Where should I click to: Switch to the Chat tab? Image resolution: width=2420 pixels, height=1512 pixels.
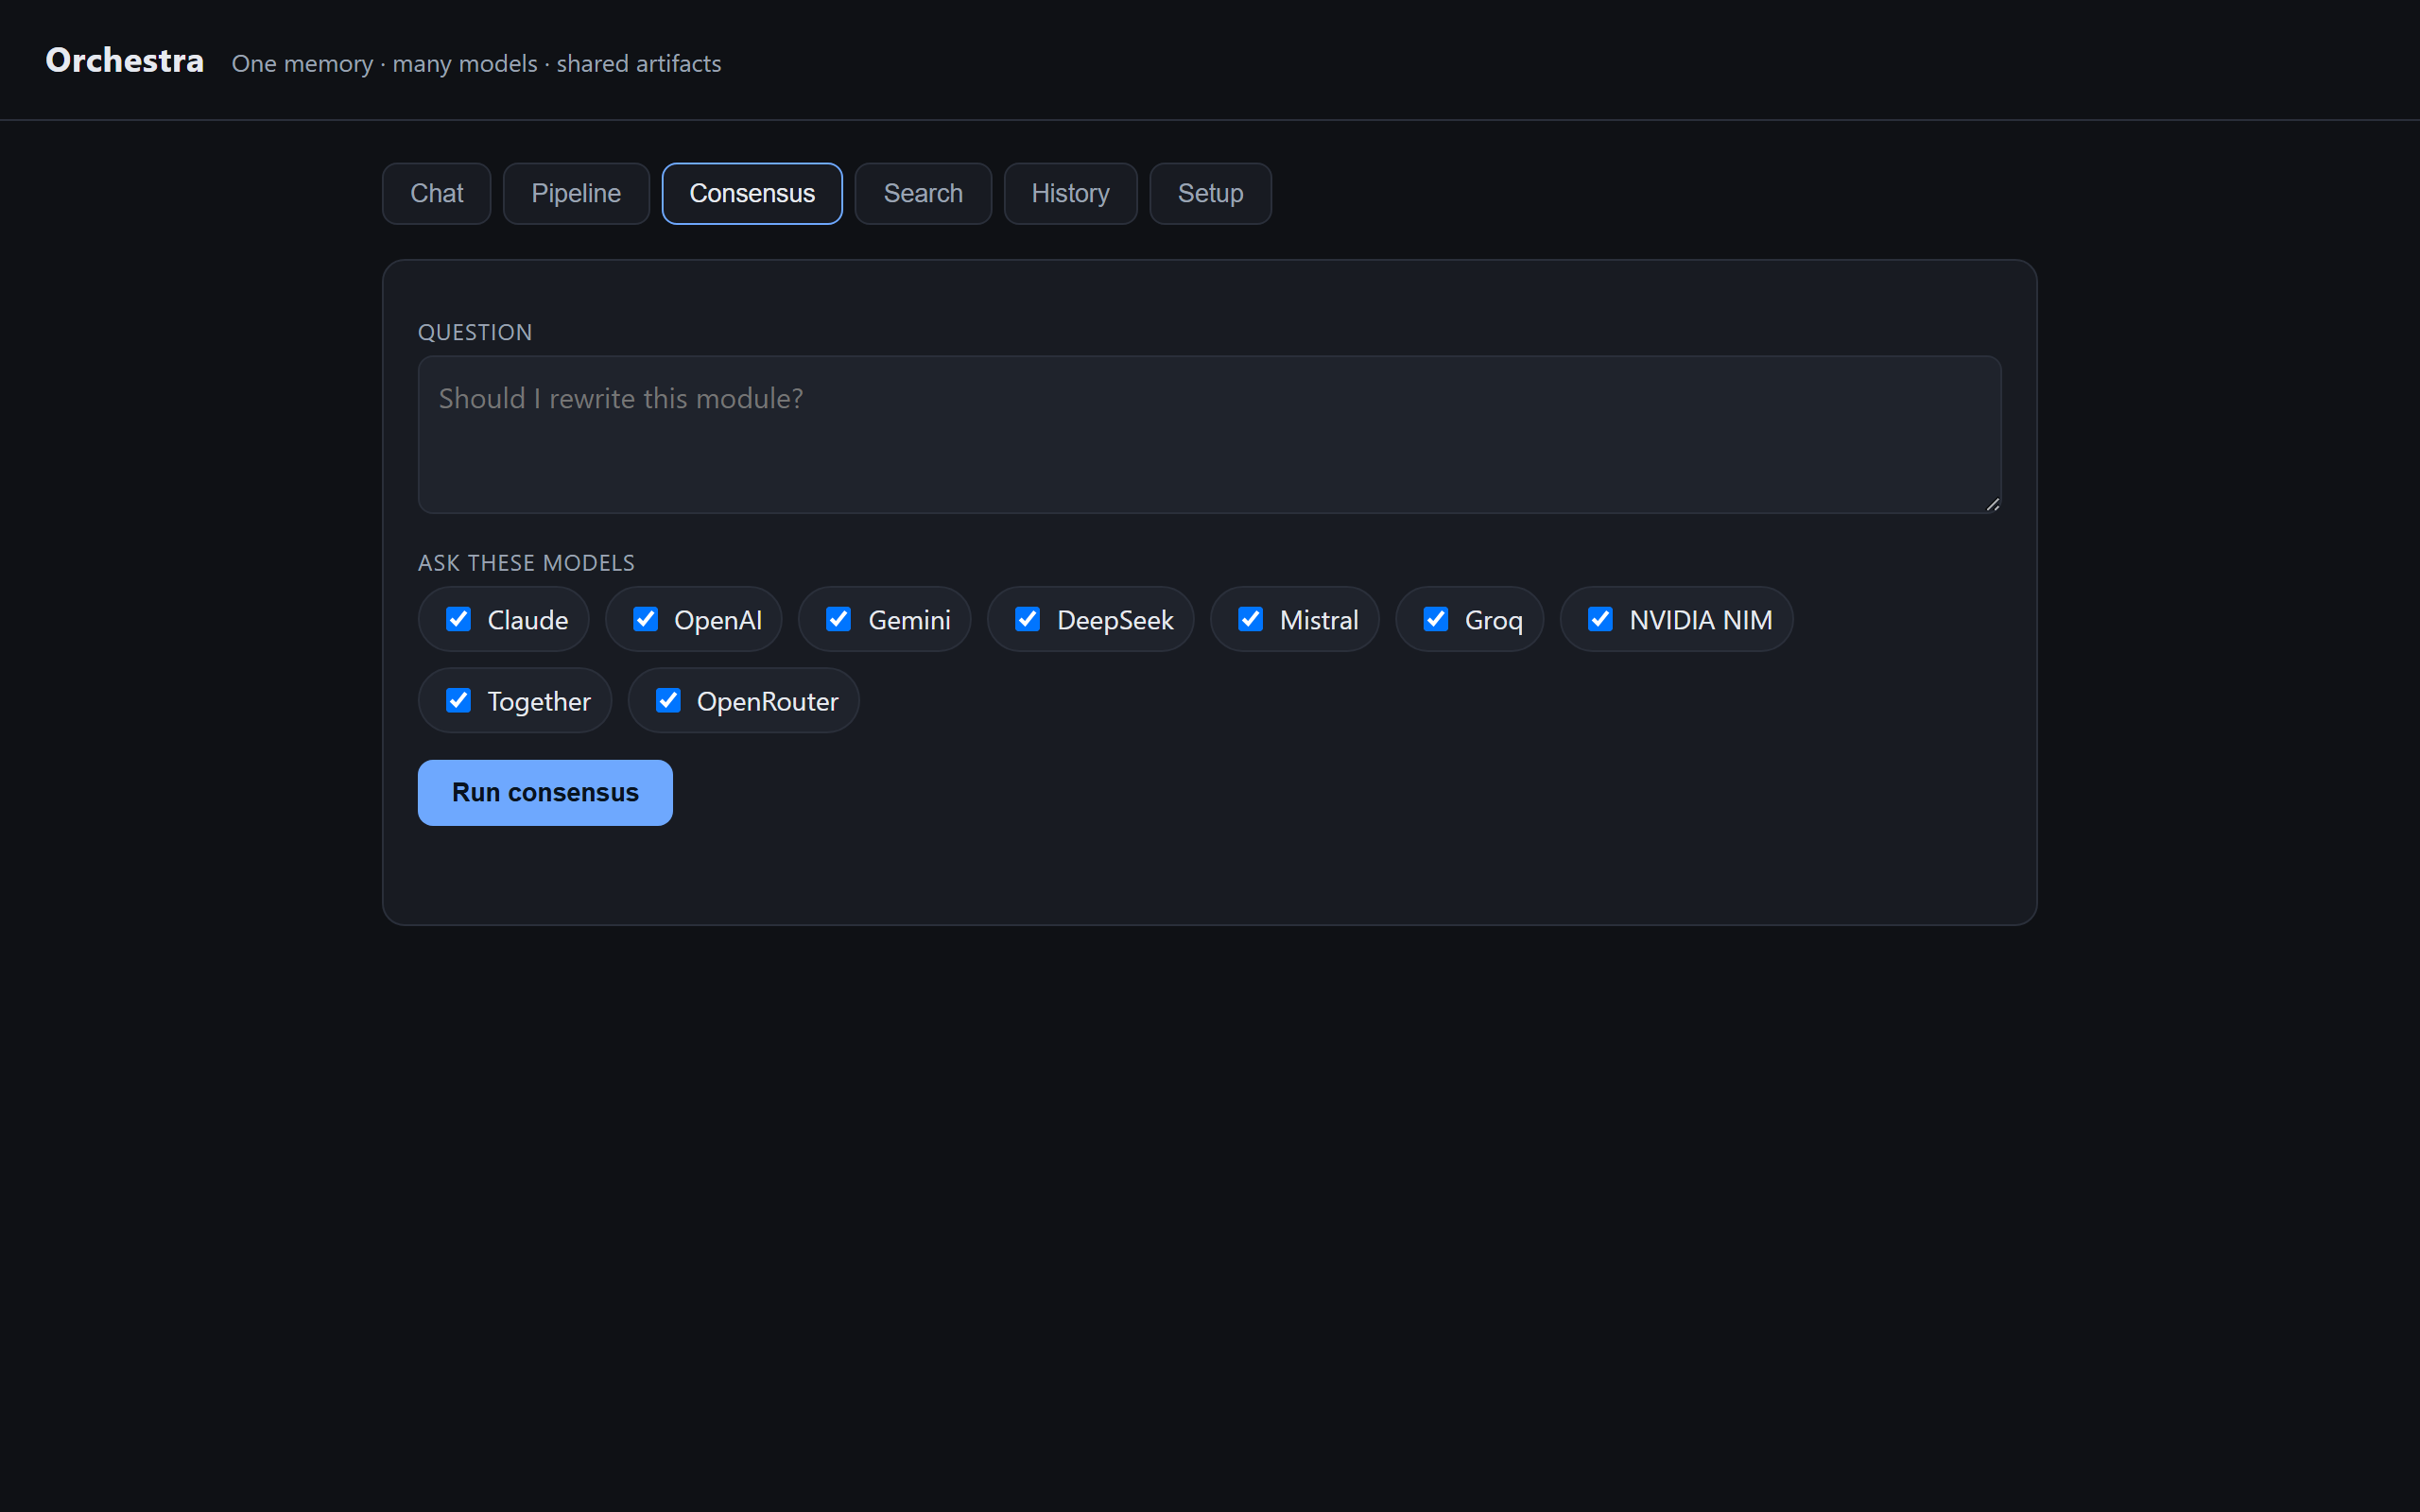tap(436, 193)
